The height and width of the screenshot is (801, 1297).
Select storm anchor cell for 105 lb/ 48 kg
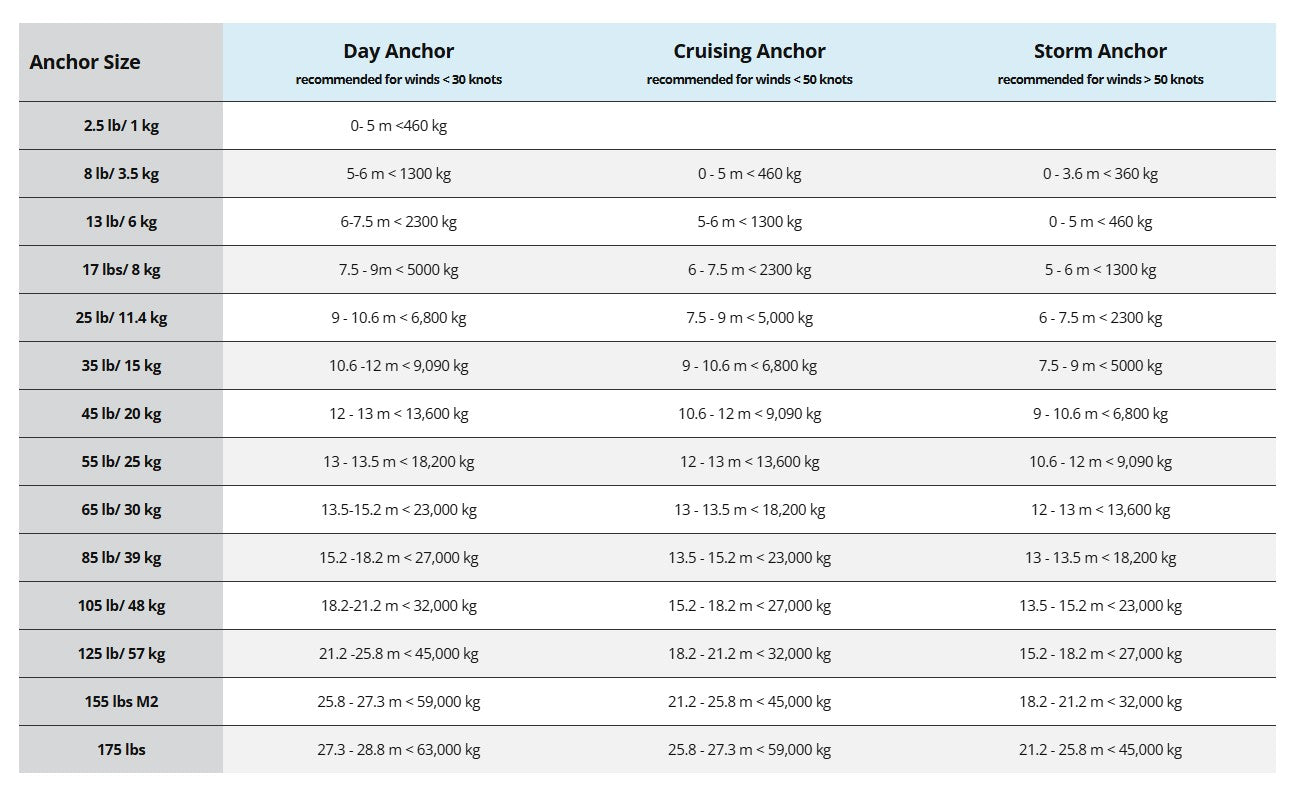click(x=1100, y=606)
